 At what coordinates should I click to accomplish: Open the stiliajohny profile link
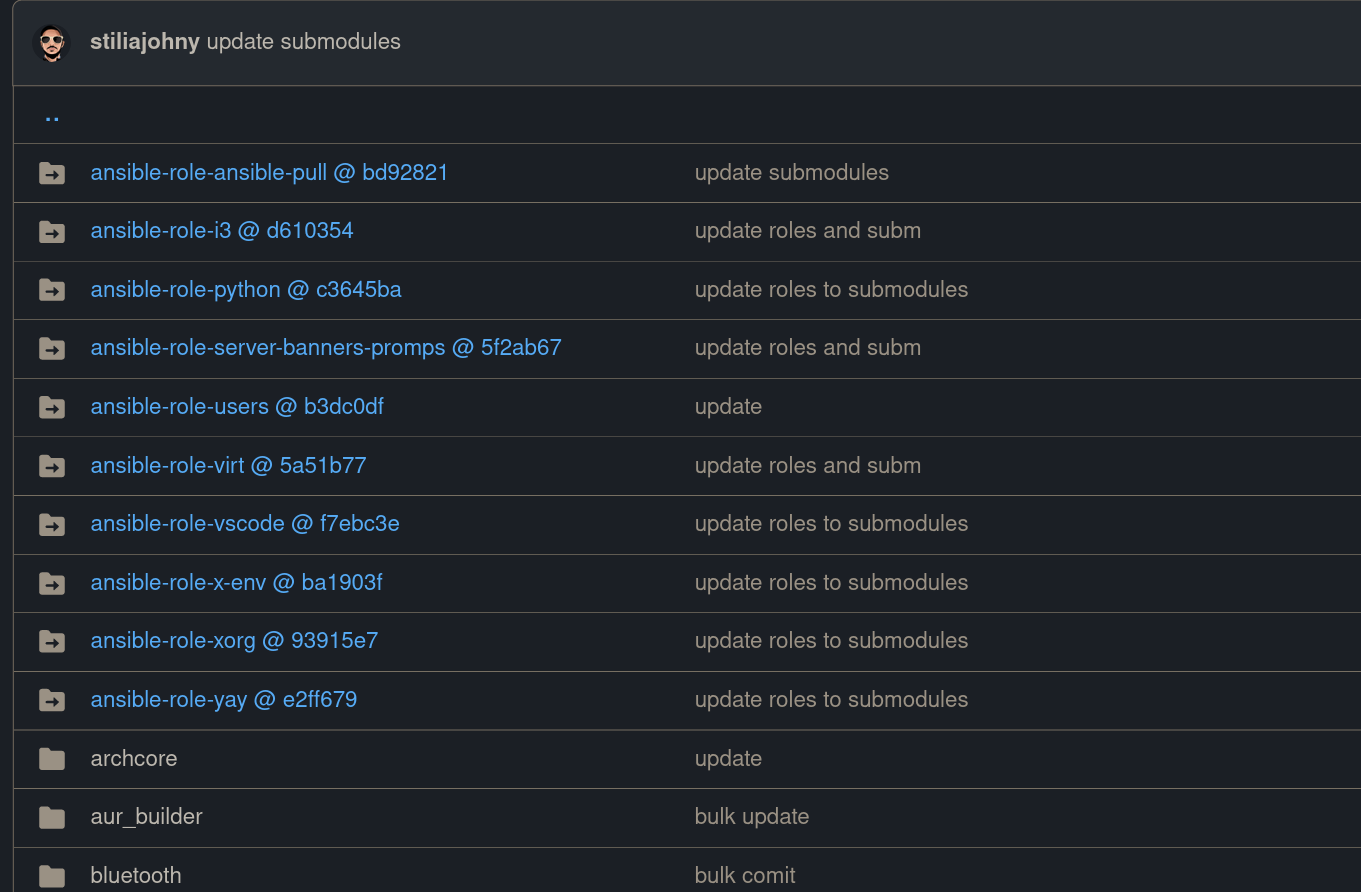pyautogui.click(x=145, y=42)
